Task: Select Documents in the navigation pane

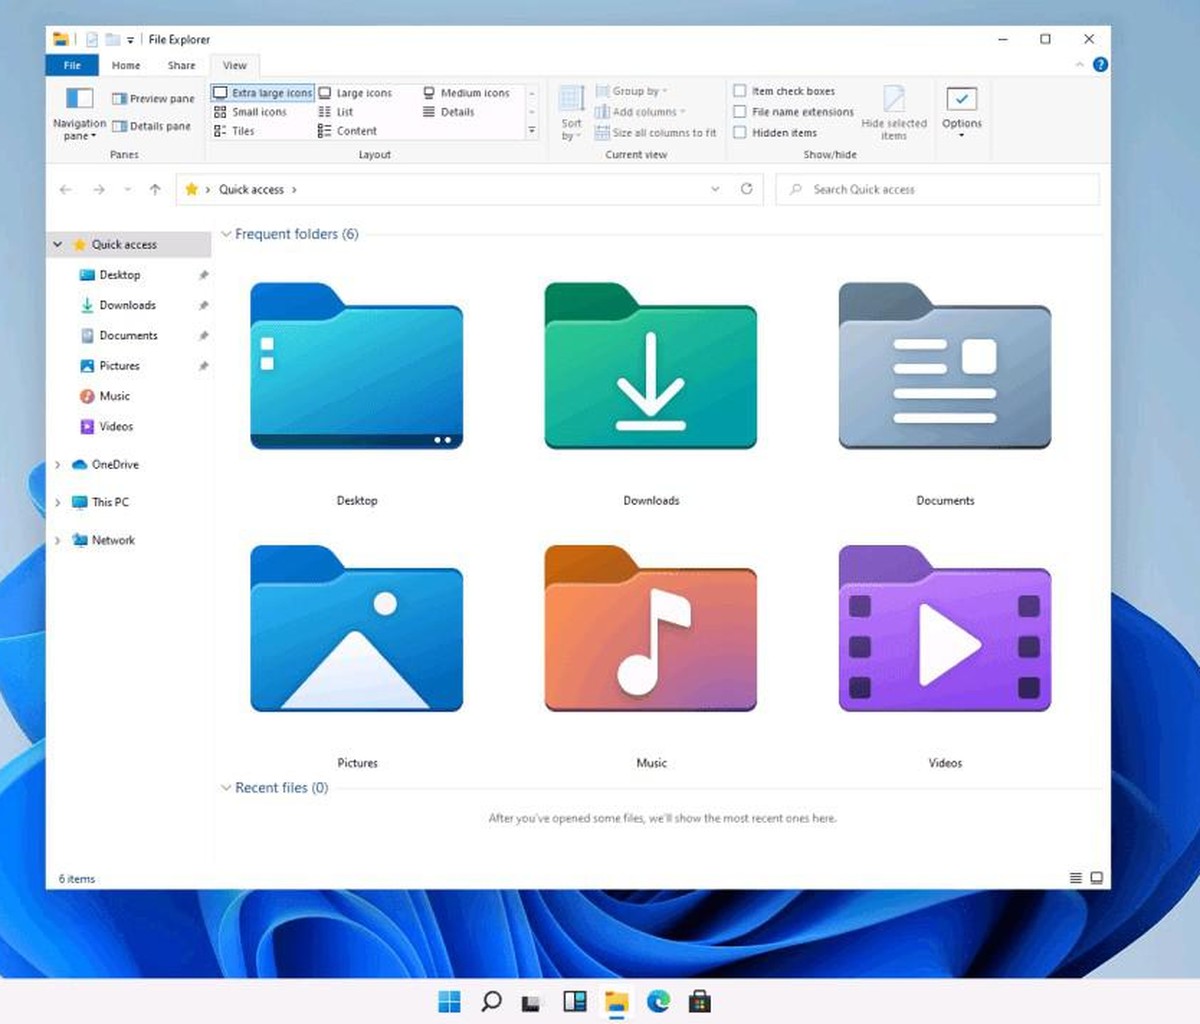Action: 129,335
